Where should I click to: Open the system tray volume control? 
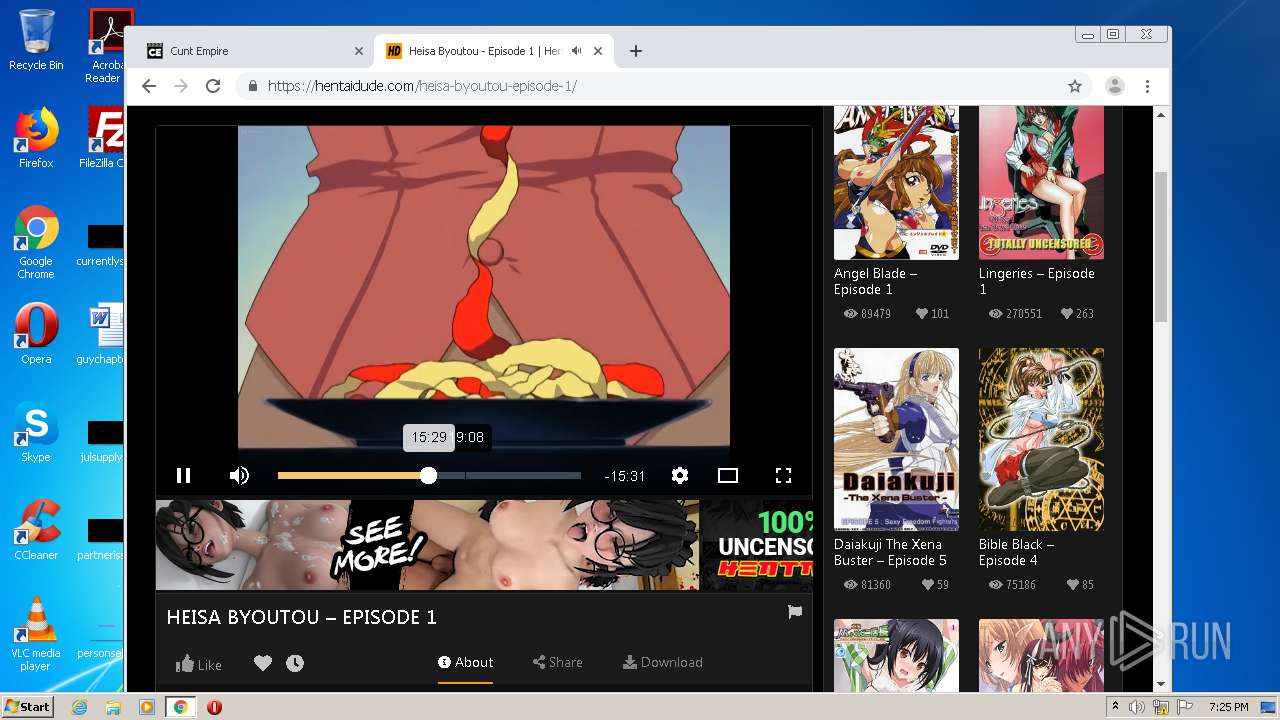(x=1137, y=707)
